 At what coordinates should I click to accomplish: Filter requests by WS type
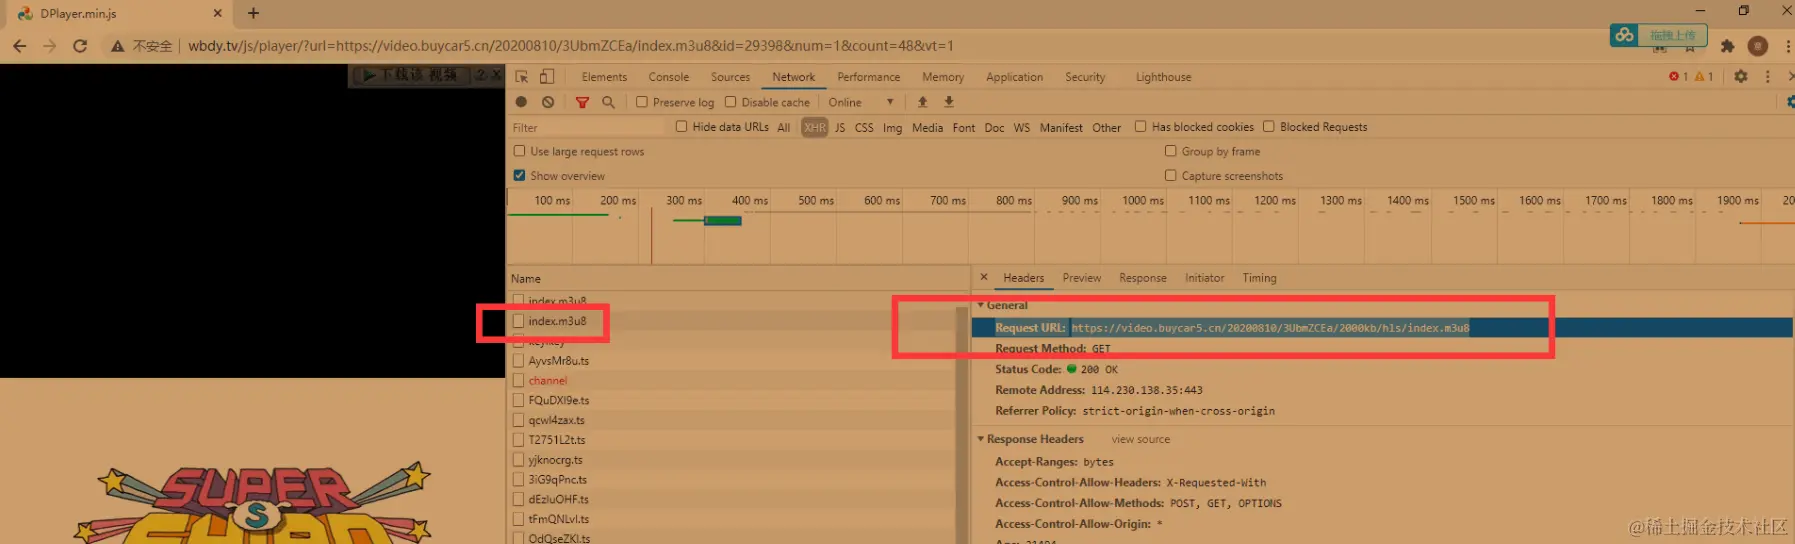coord(1021,128)
